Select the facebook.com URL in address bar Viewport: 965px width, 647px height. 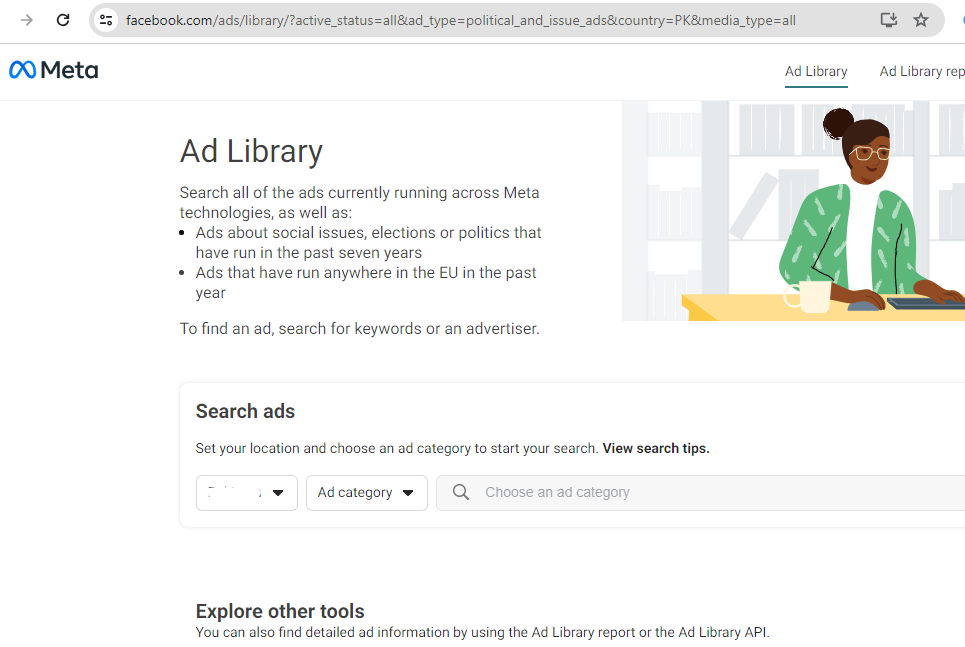pos(460,20)
